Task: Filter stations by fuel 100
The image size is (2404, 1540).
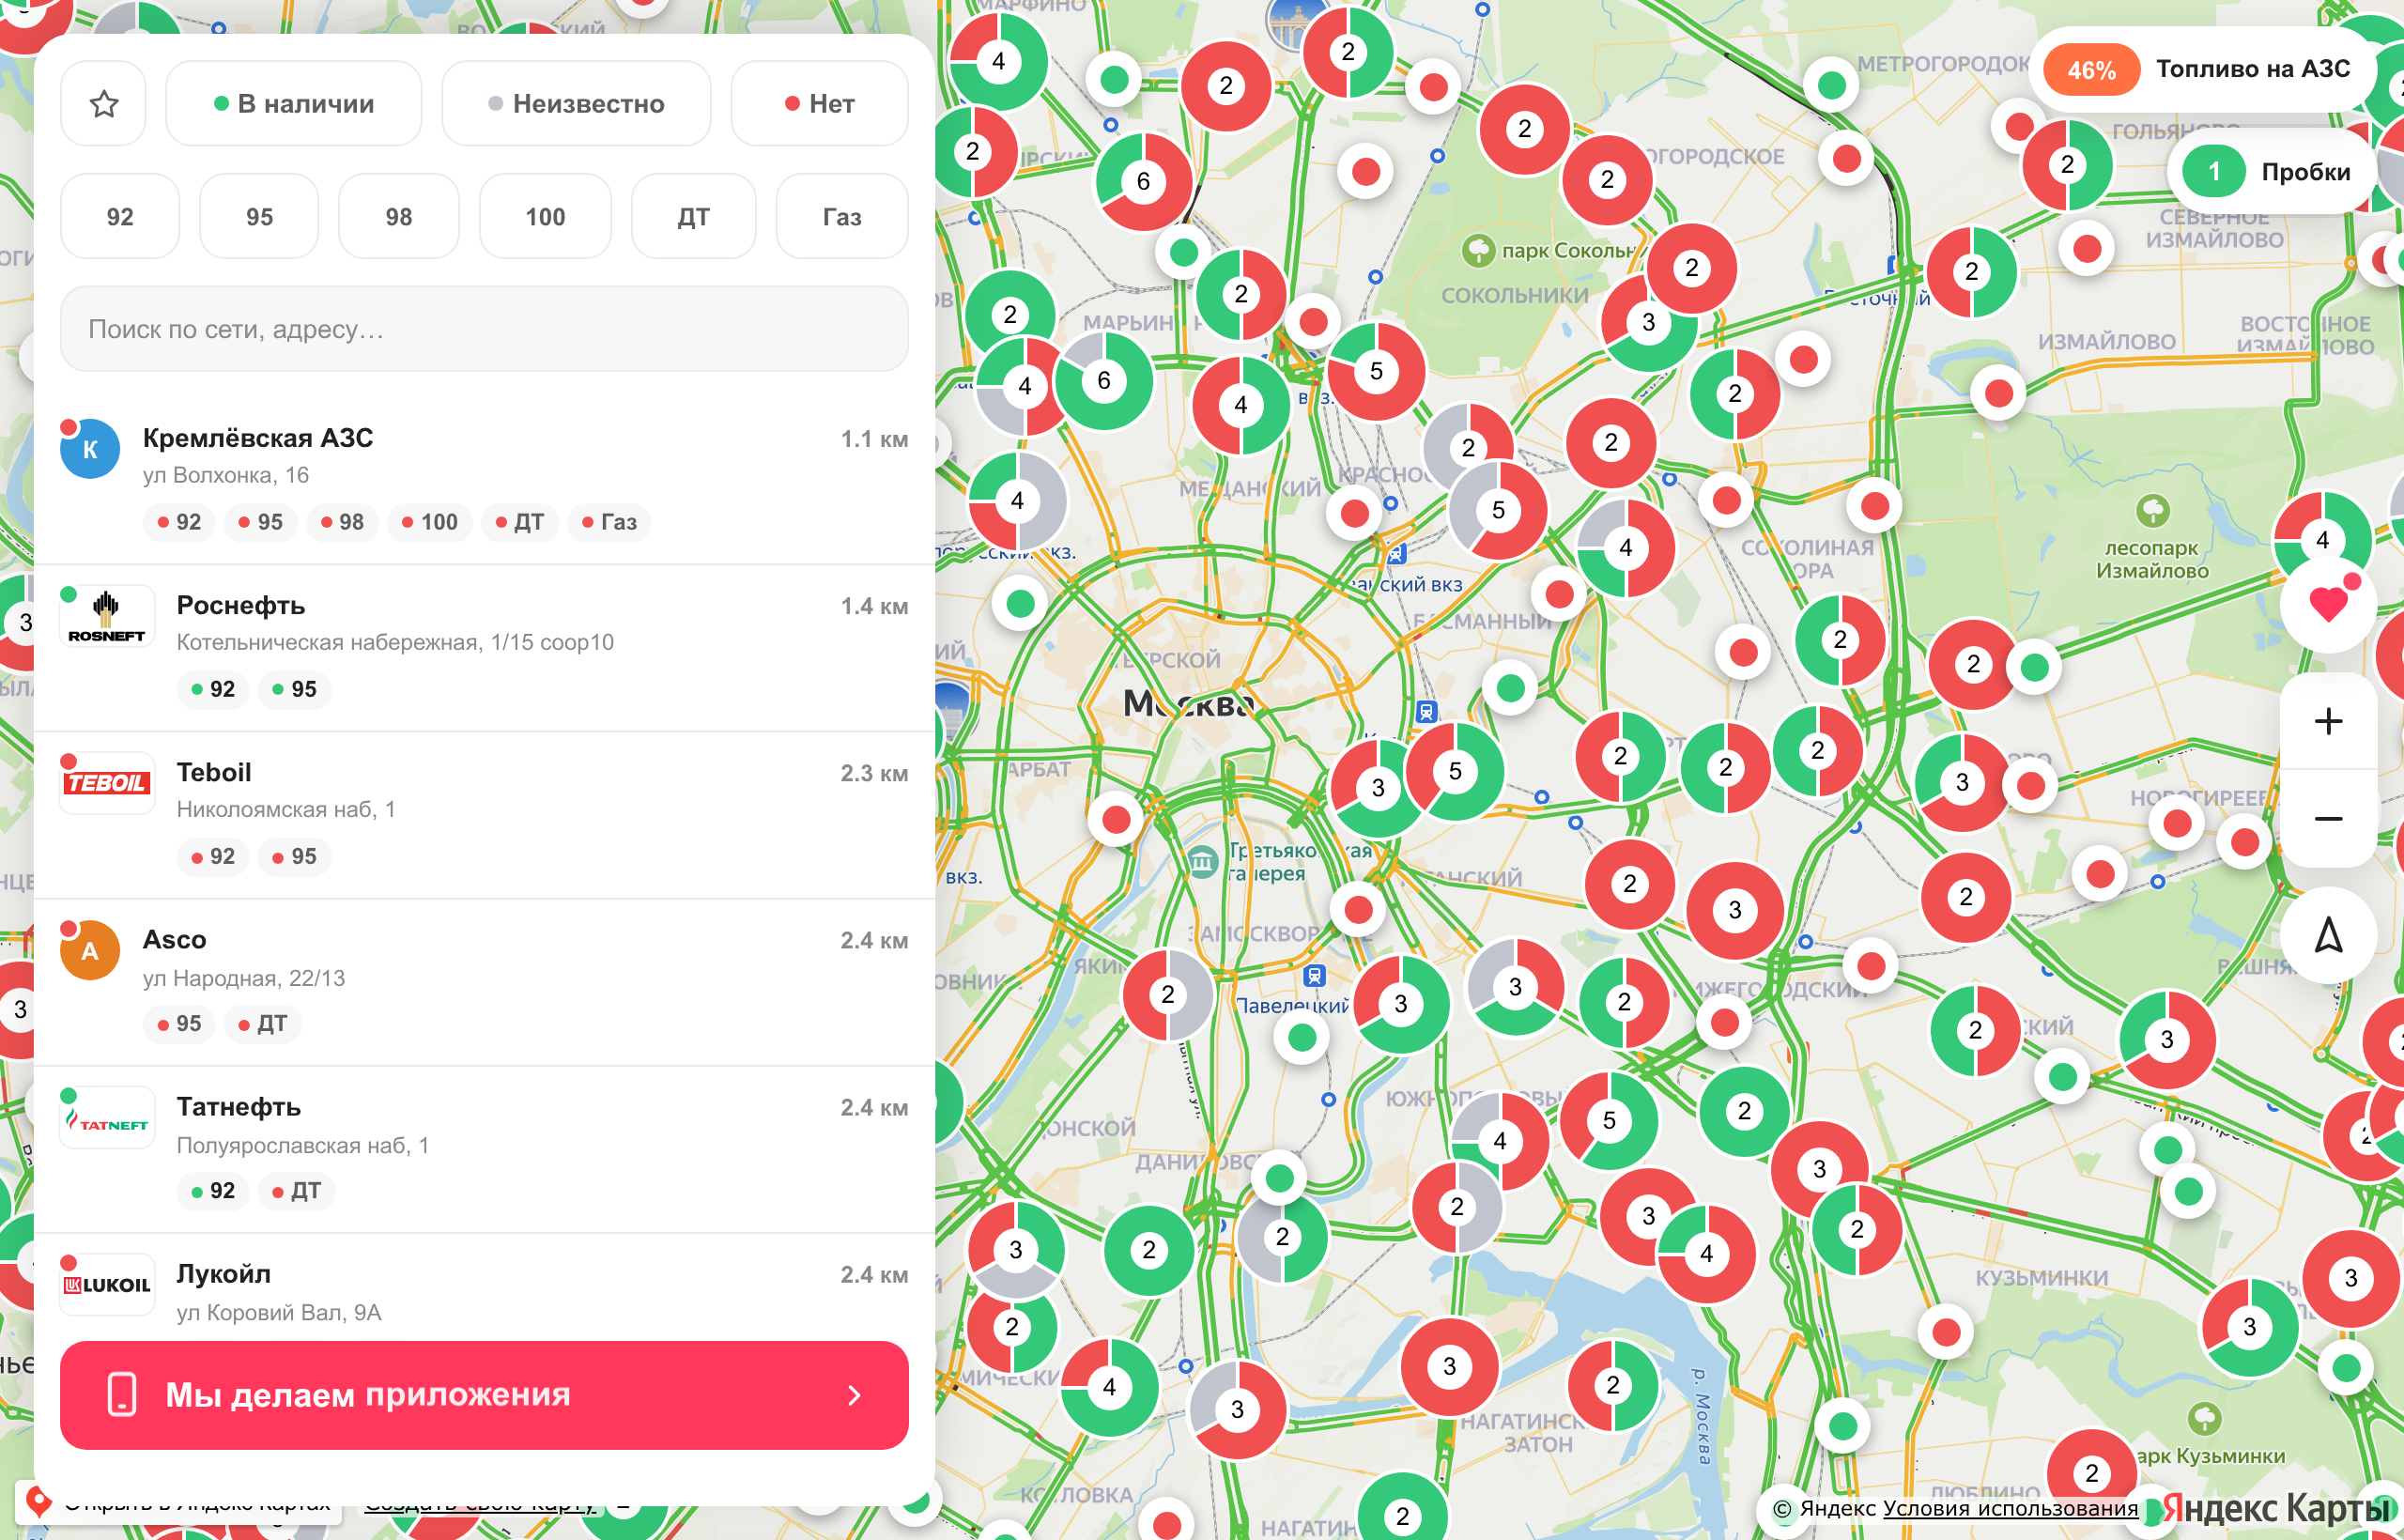Action: (545, 216)
